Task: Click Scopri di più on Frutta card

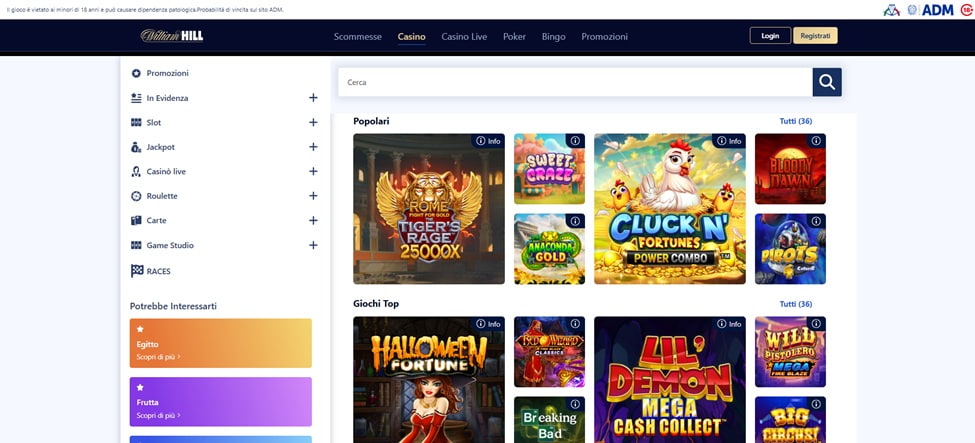Action: [x=159, y=416]
